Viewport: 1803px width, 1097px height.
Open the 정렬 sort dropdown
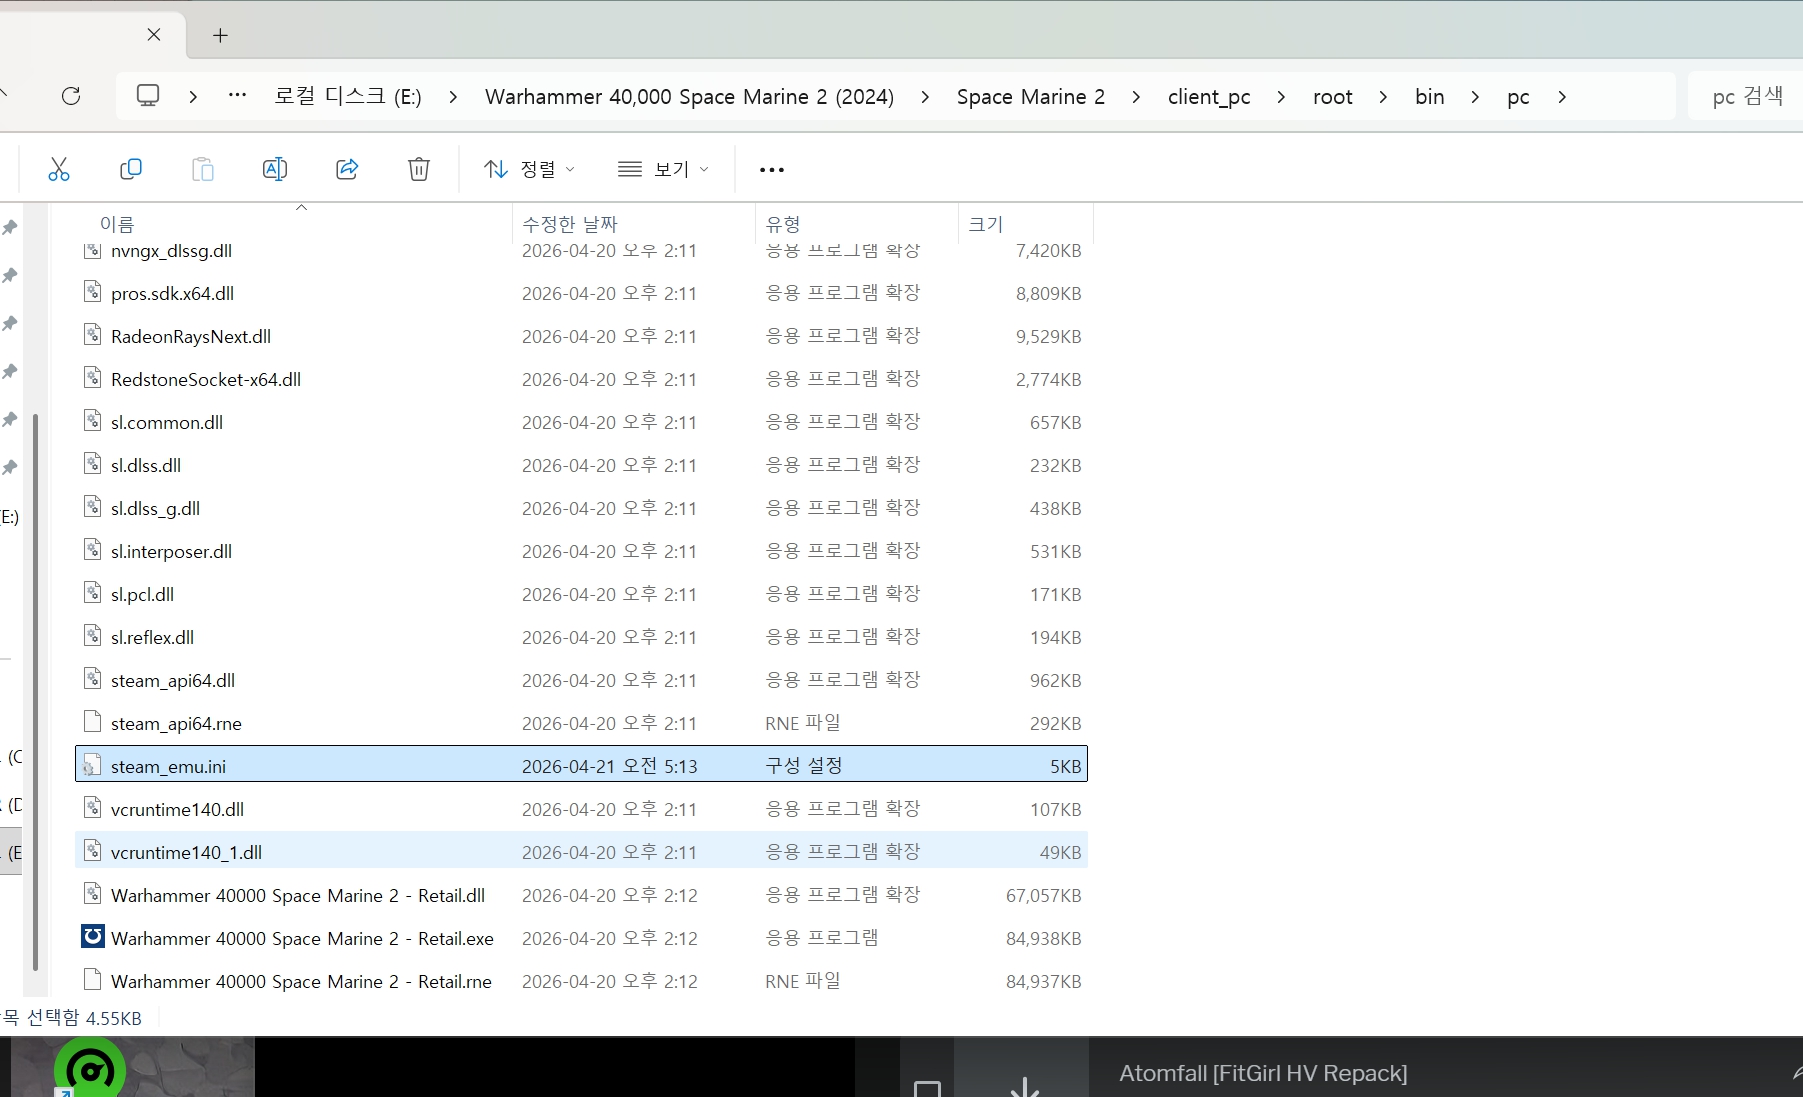529,169
